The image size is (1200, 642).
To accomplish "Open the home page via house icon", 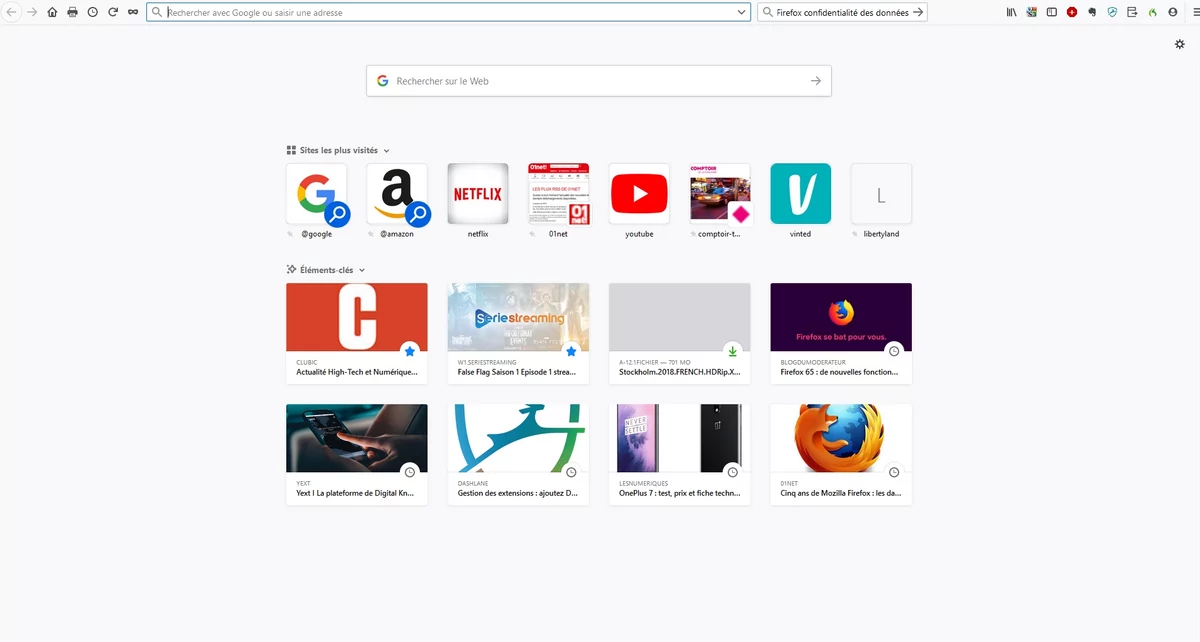I will (52, 12).
